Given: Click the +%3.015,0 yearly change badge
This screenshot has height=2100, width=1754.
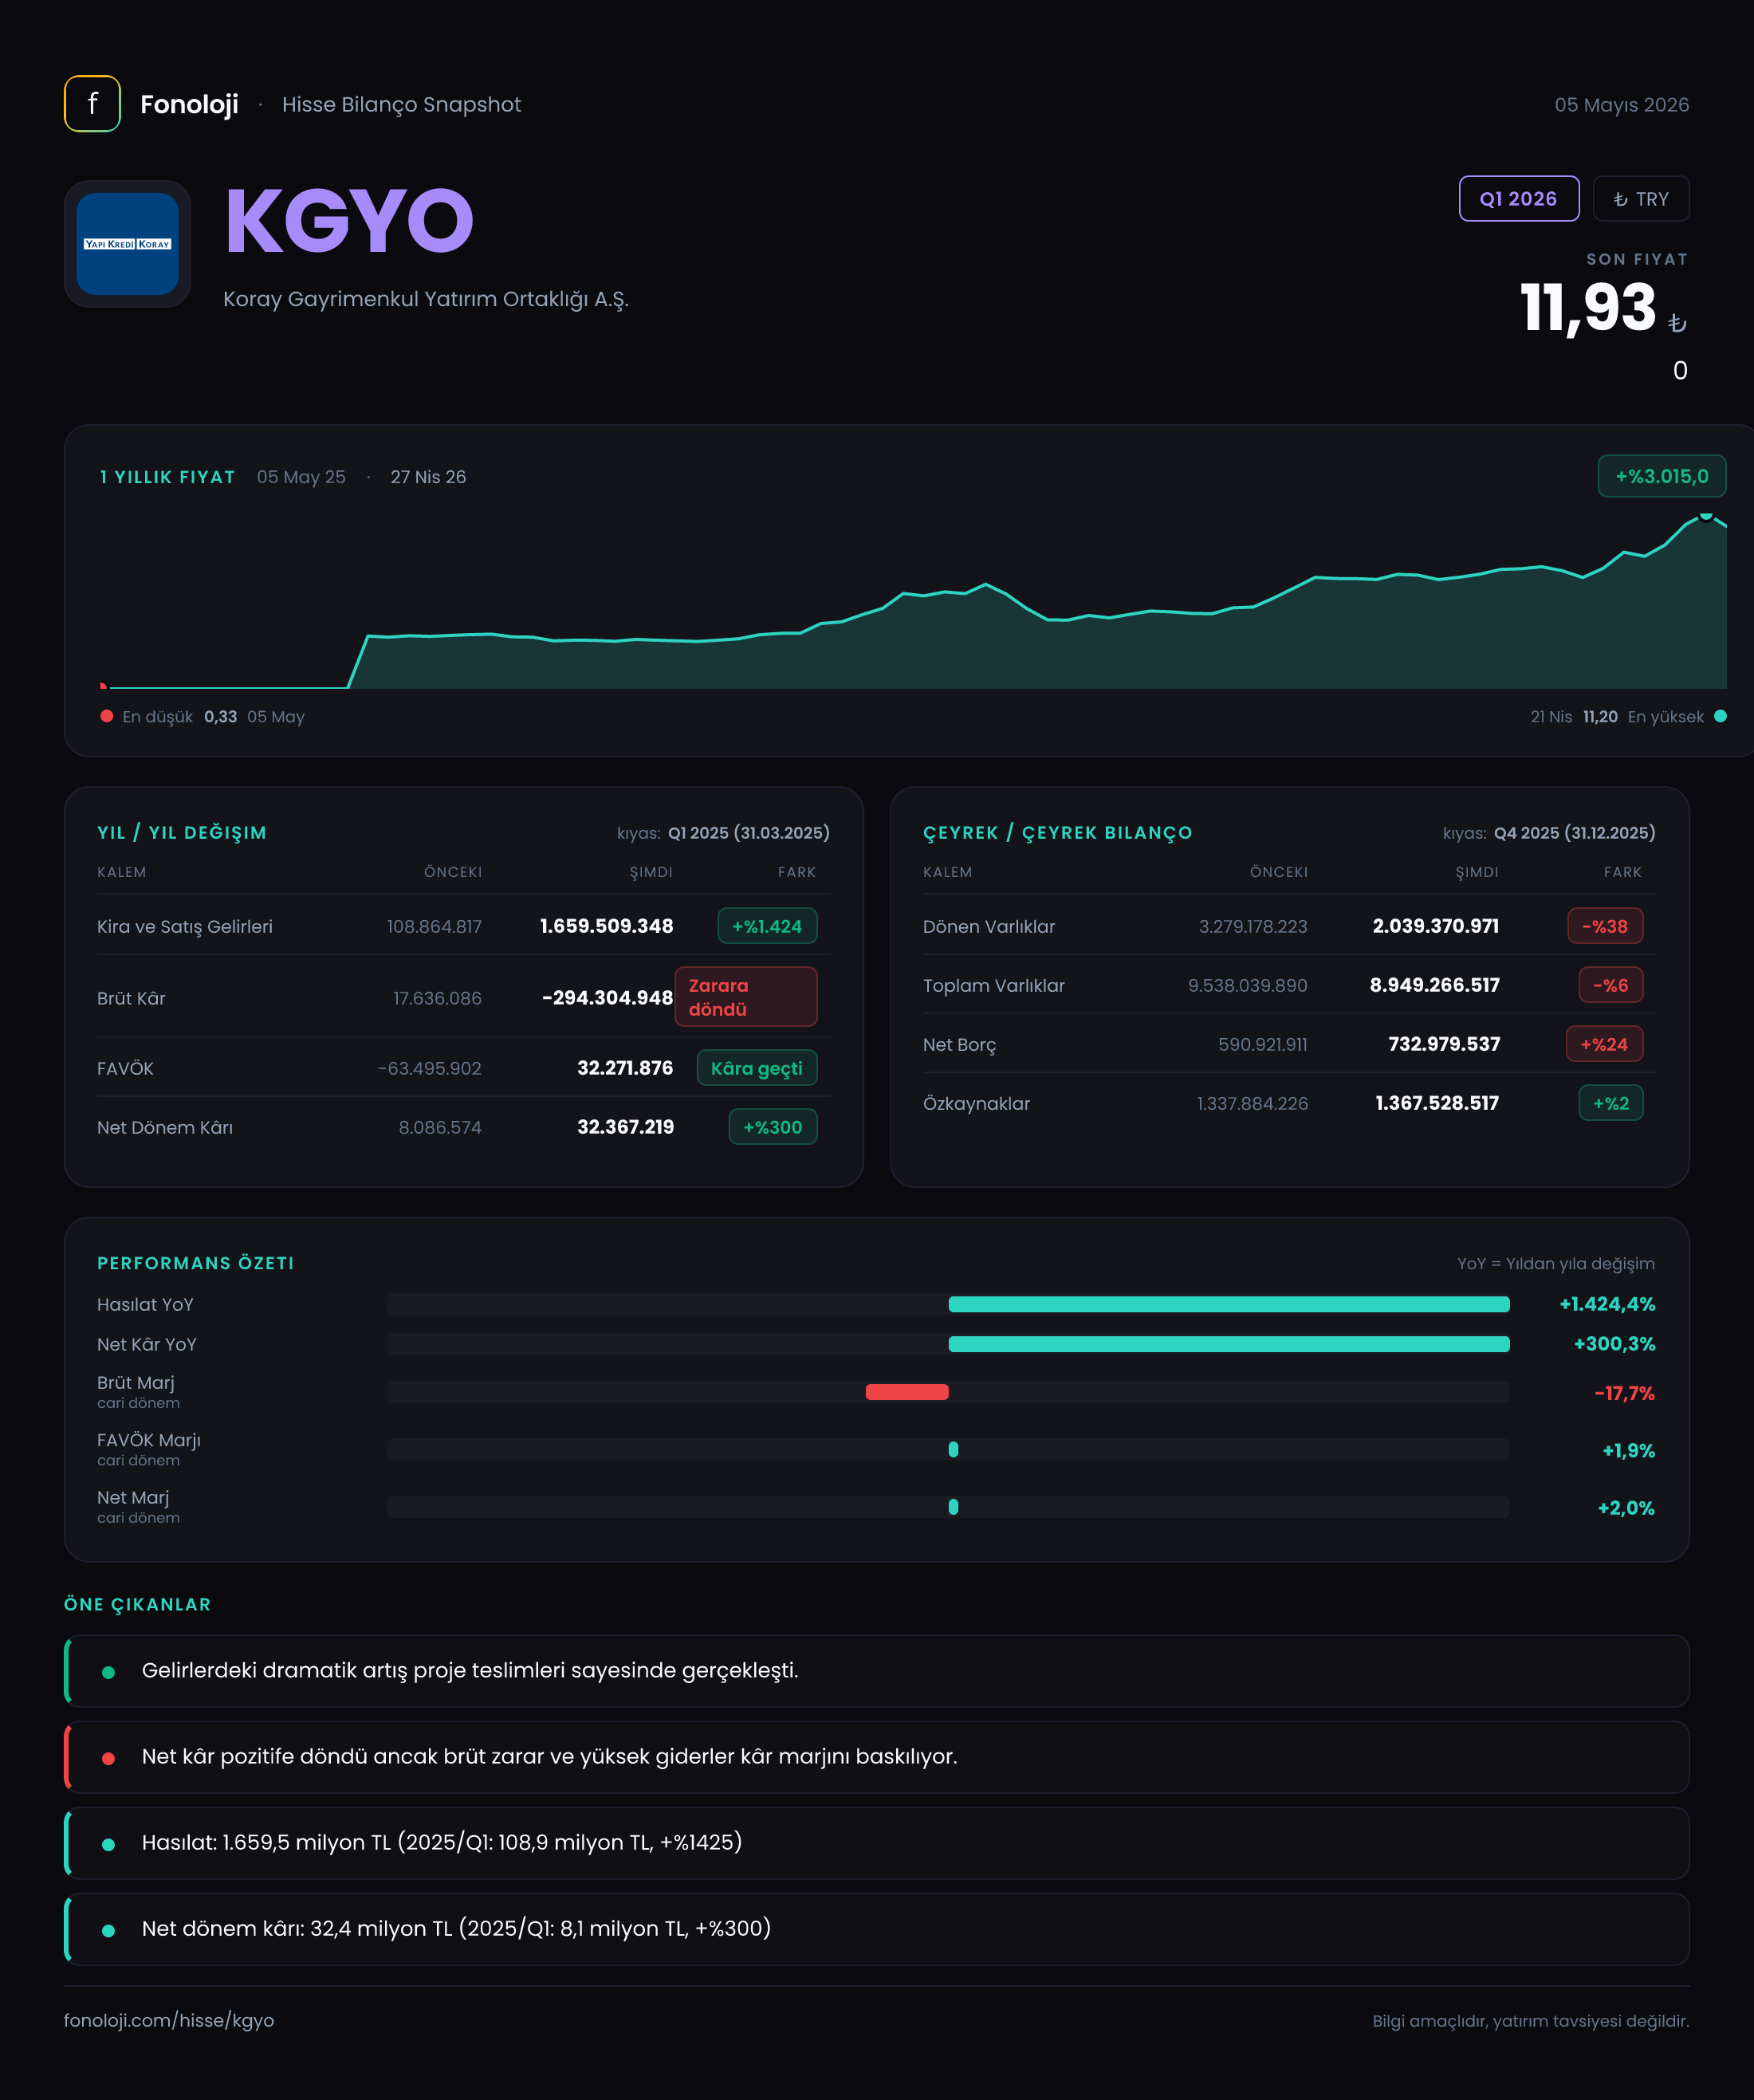Looking at the screenshot, I should 1662,476.
